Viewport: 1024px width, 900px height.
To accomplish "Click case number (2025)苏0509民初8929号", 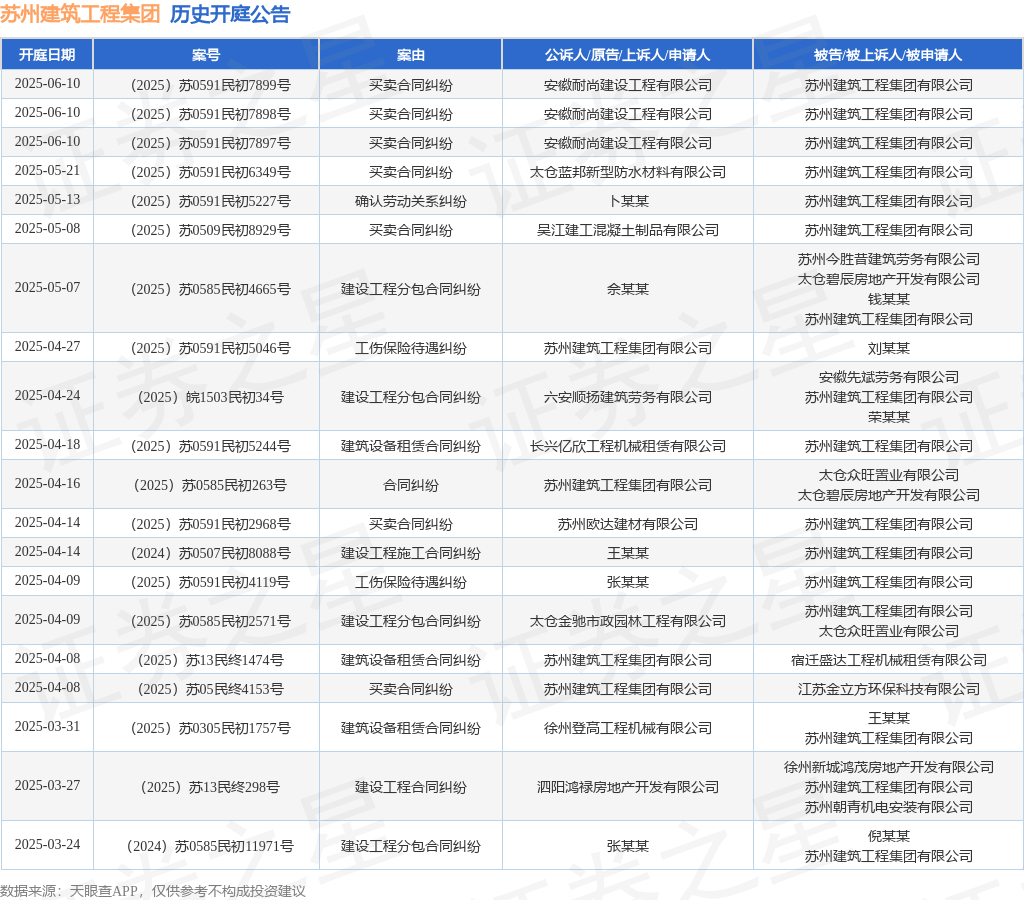I will (x=210, y=230).
